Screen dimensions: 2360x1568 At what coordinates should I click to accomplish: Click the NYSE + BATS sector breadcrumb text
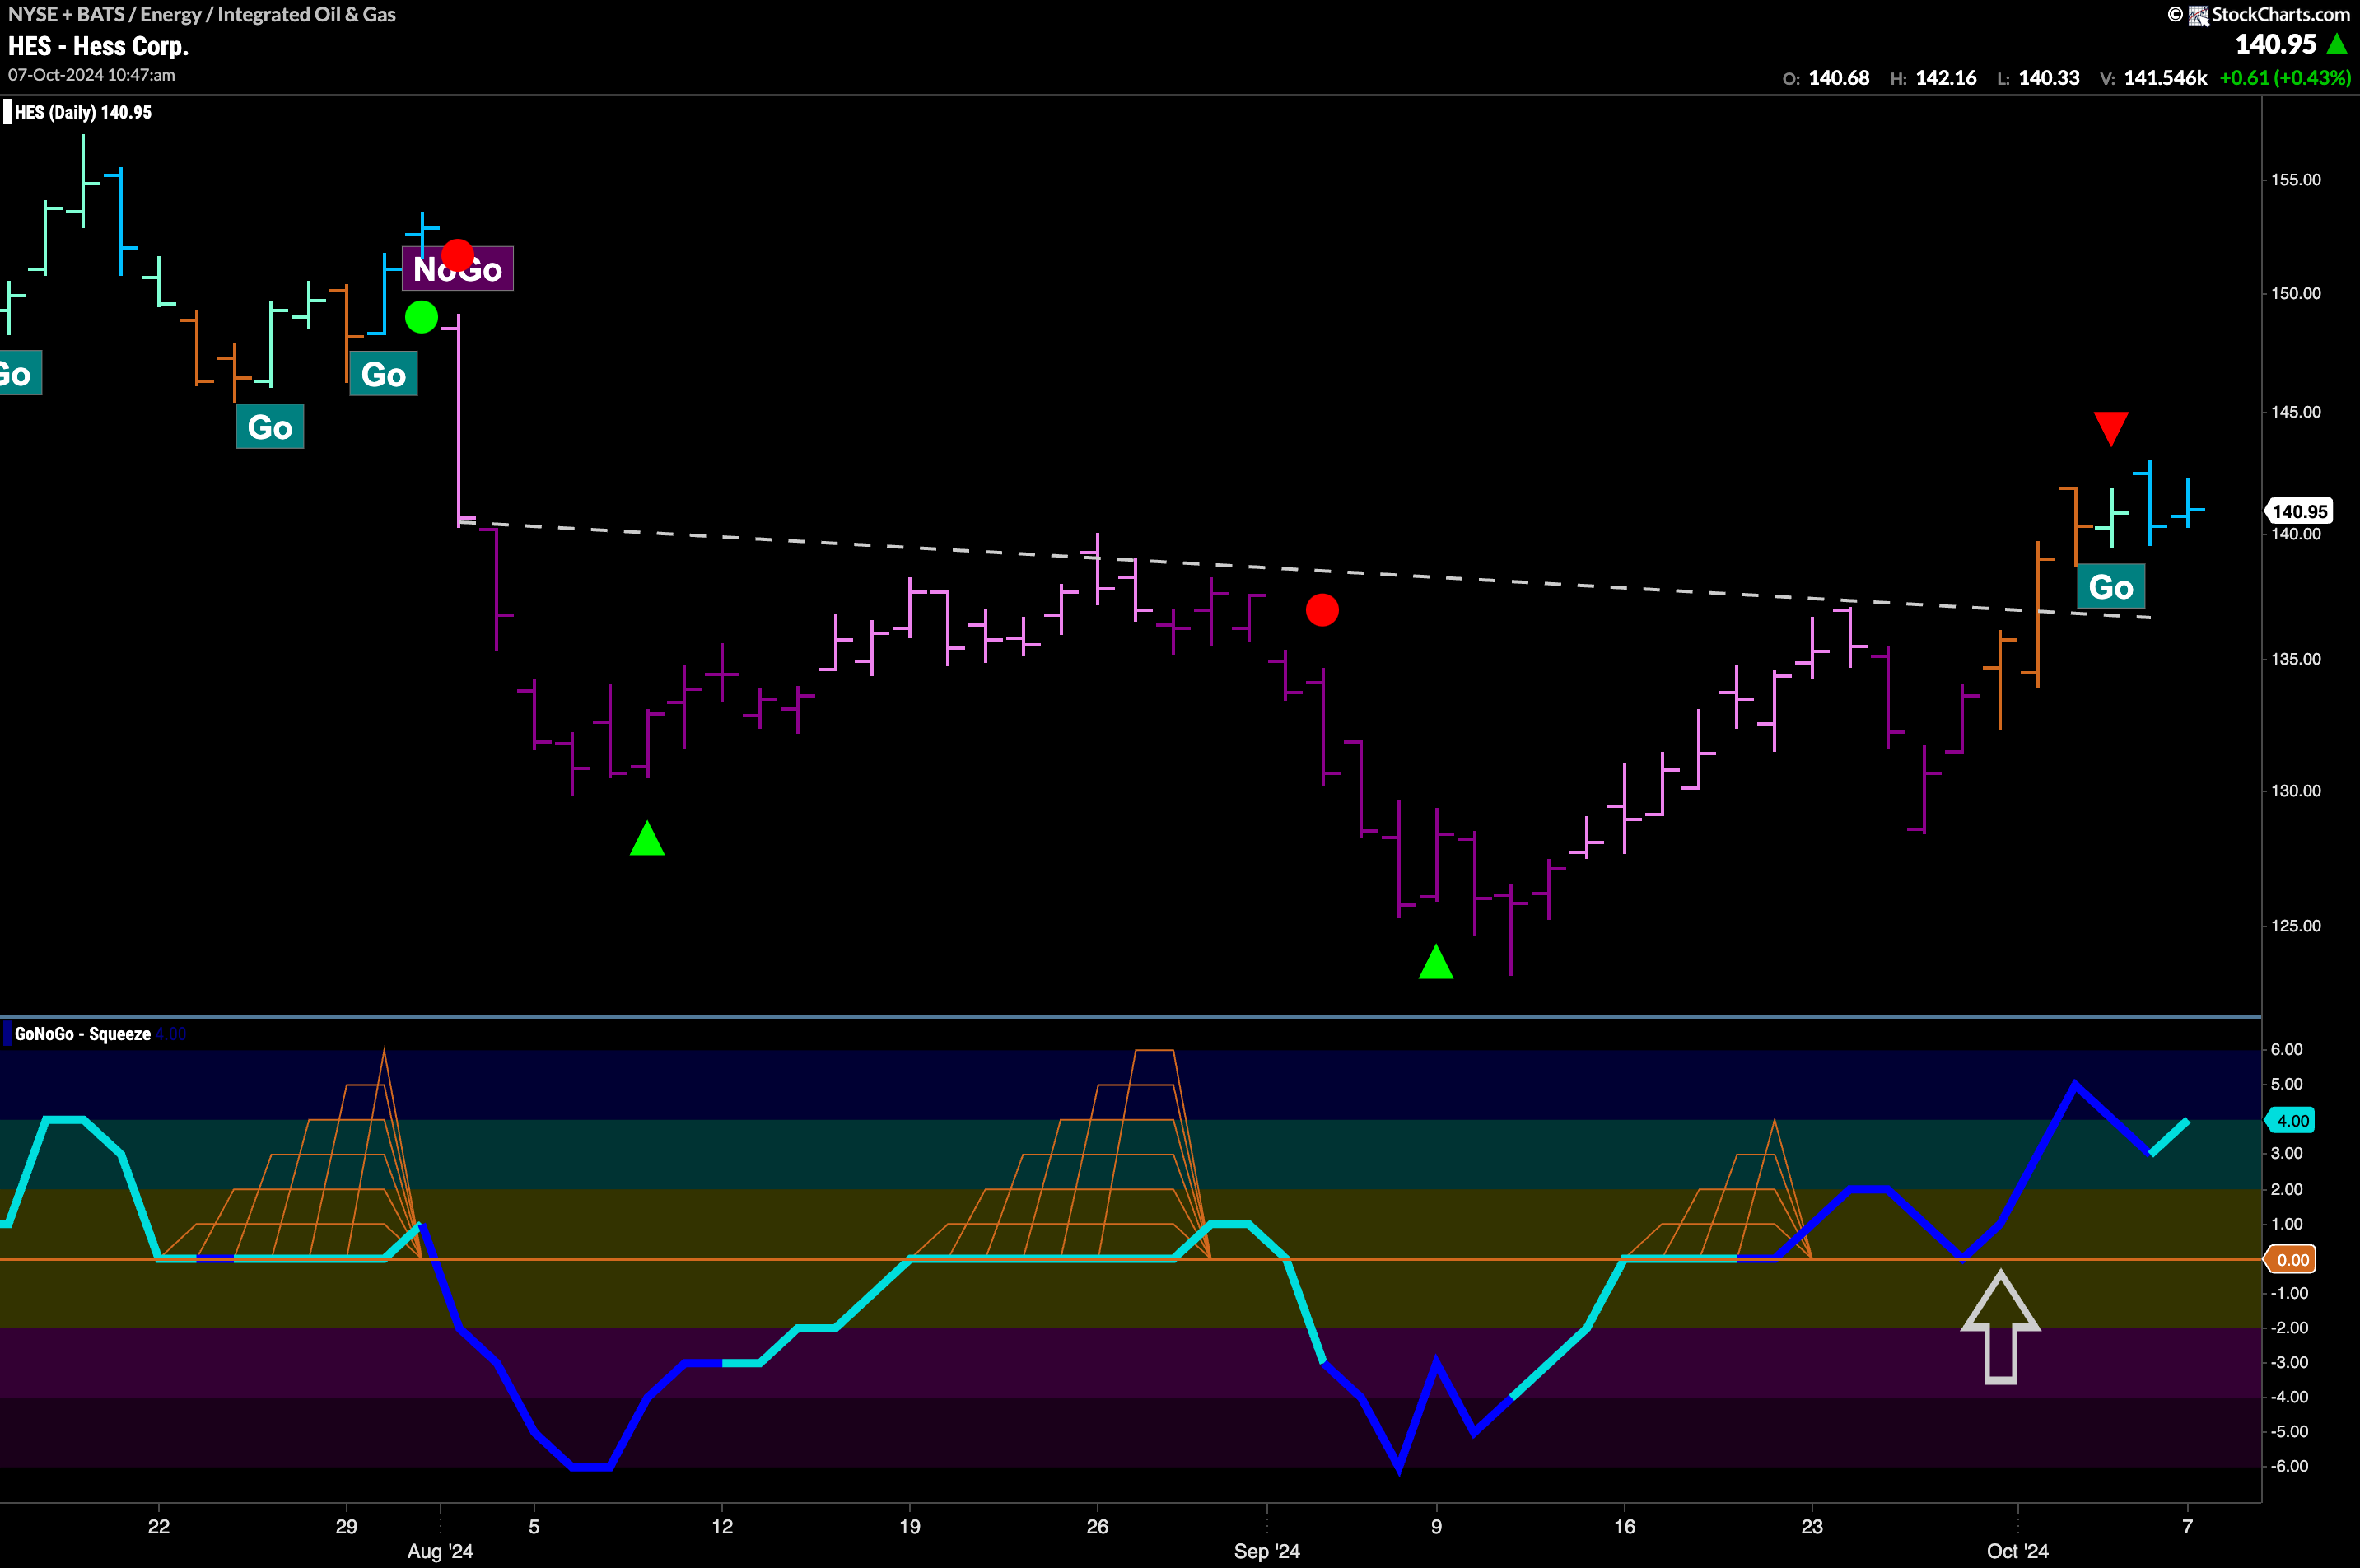click(202, 14)
